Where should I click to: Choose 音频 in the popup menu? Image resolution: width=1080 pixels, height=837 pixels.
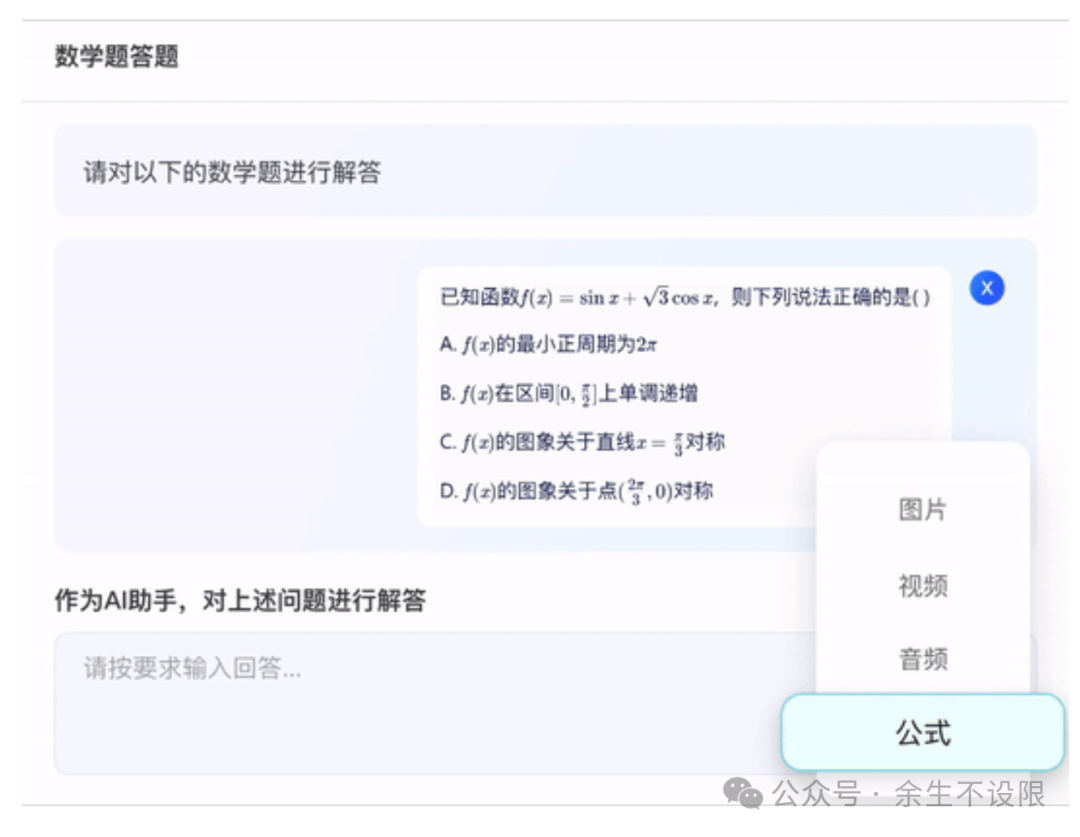[x=922, y=659]
